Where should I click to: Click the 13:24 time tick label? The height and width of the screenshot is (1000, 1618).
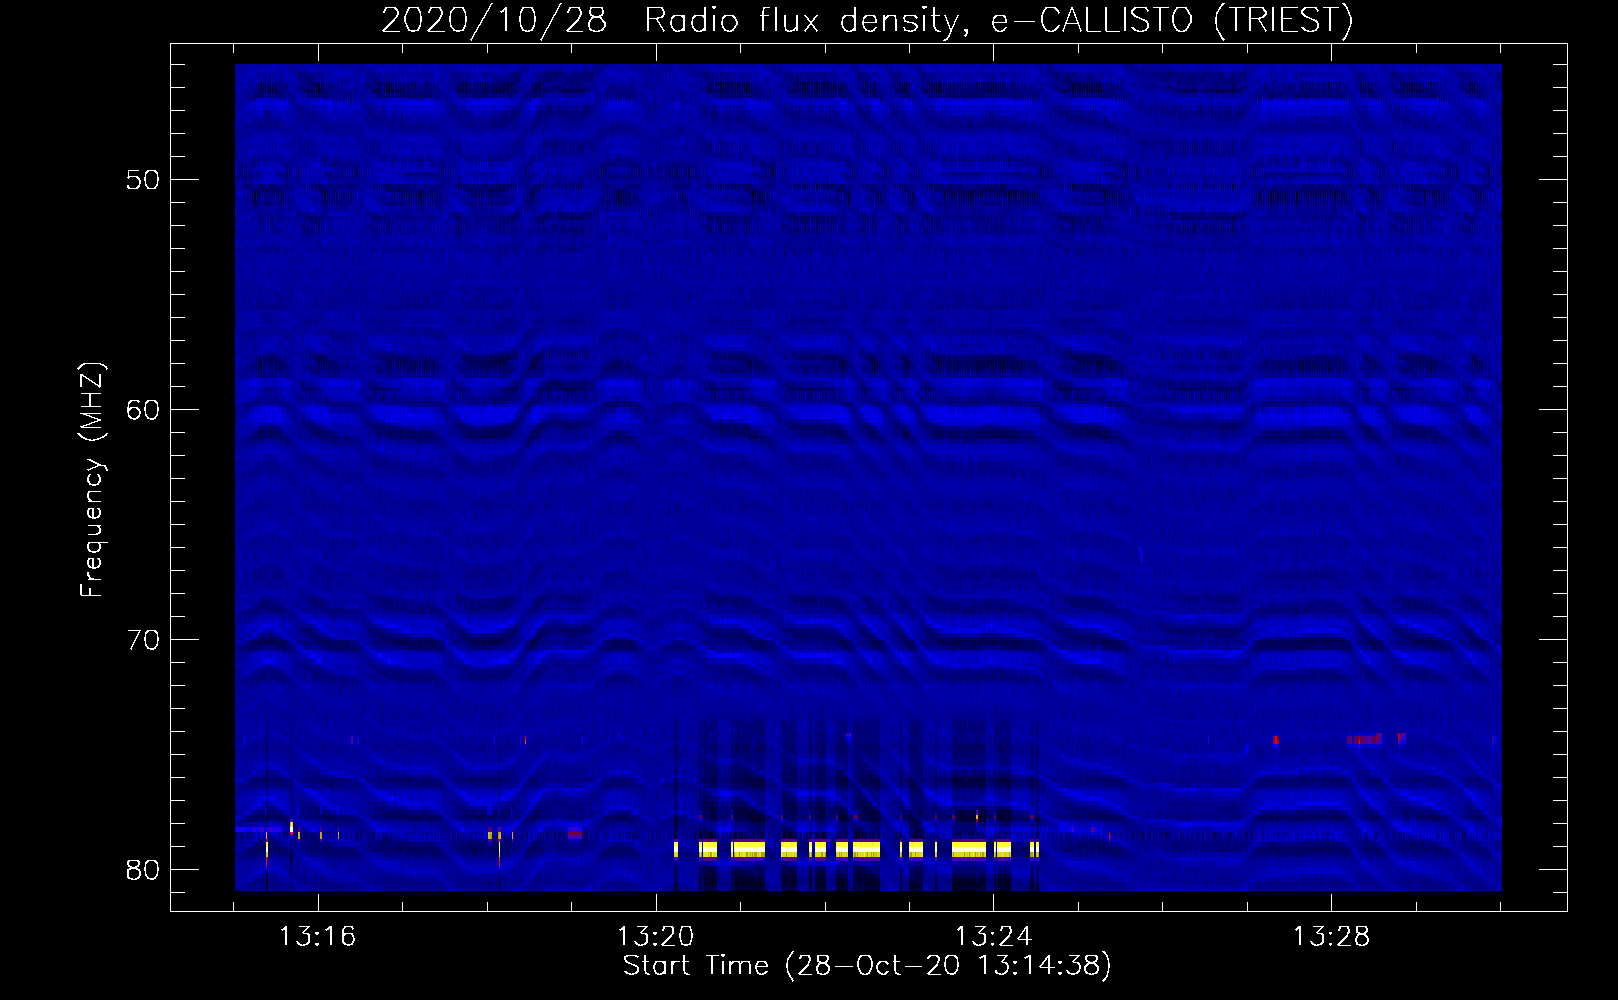click(993, 937)
